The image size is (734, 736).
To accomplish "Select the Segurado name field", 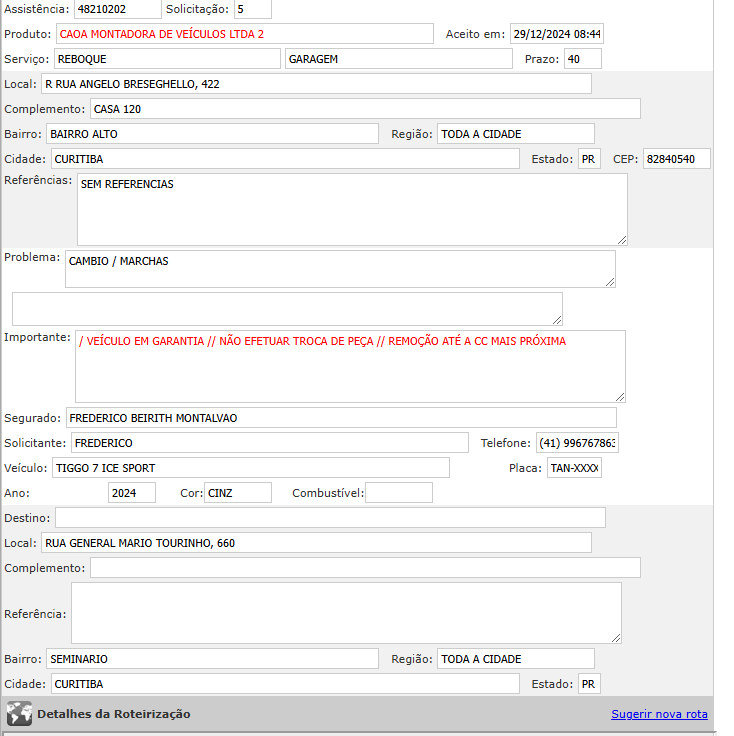I will click(341, 418).
